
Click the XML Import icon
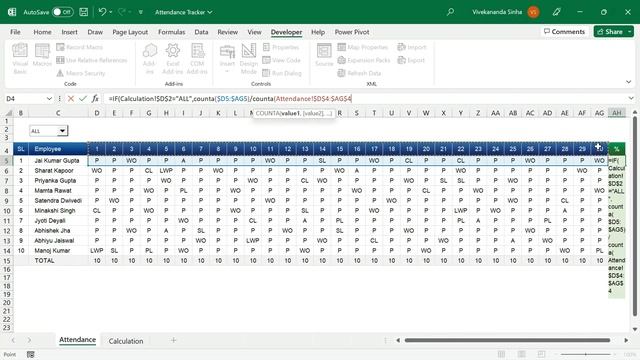coord(402,47)
